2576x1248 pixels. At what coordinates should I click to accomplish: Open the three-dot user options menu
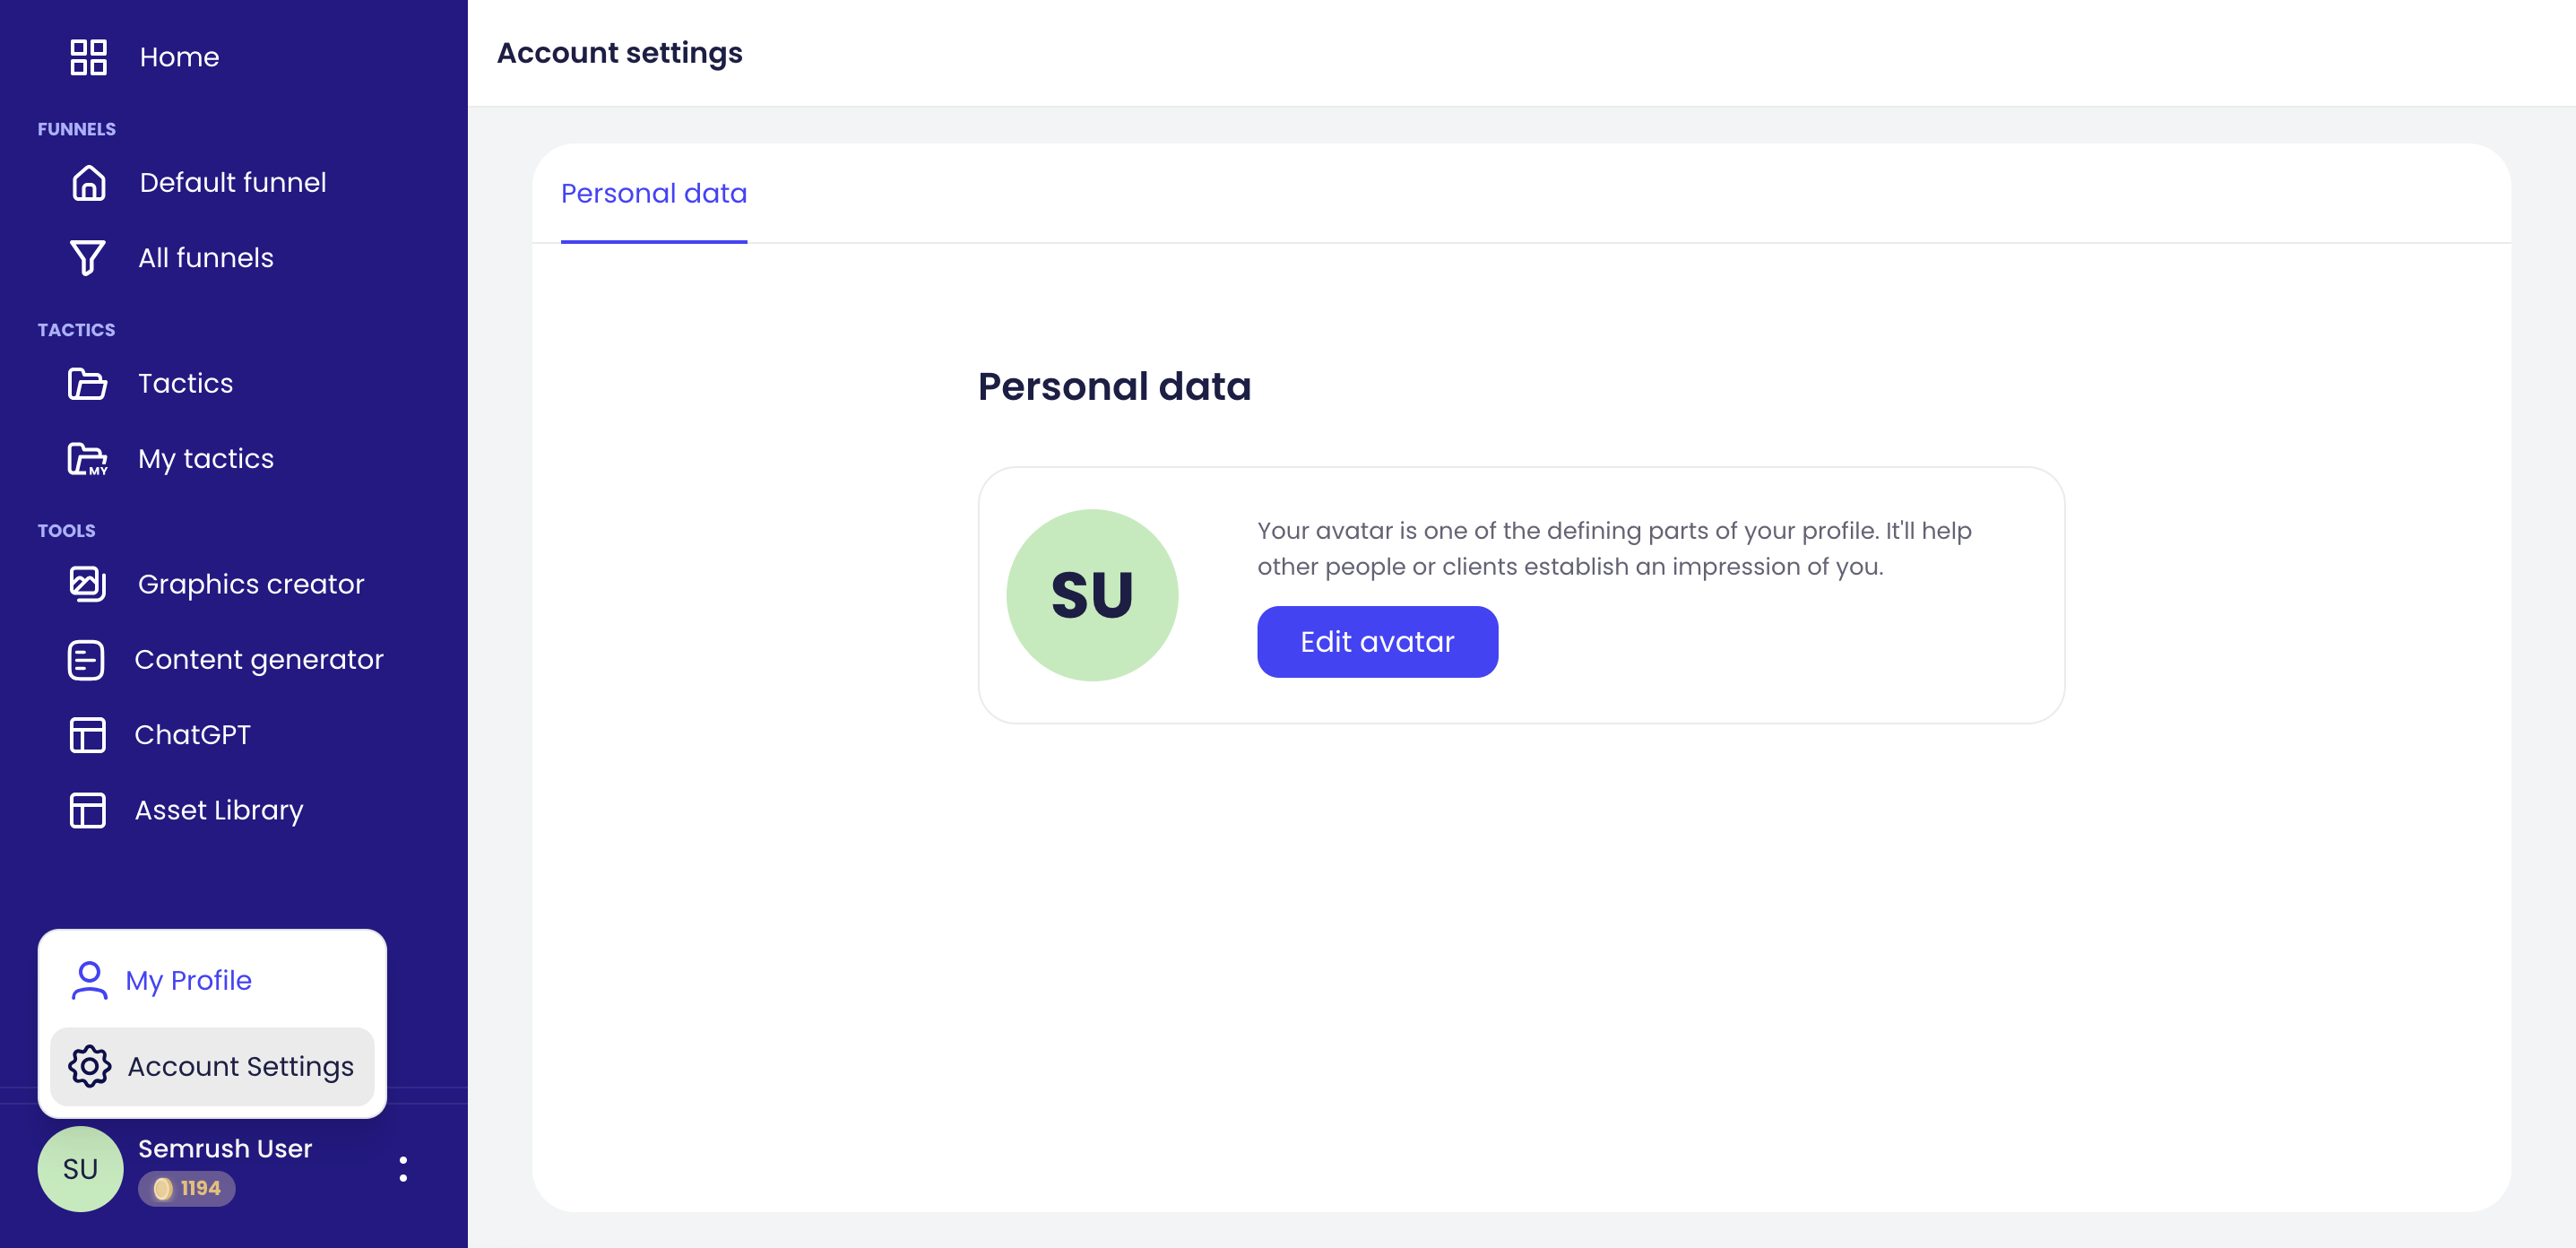[x=403, y=1166]
